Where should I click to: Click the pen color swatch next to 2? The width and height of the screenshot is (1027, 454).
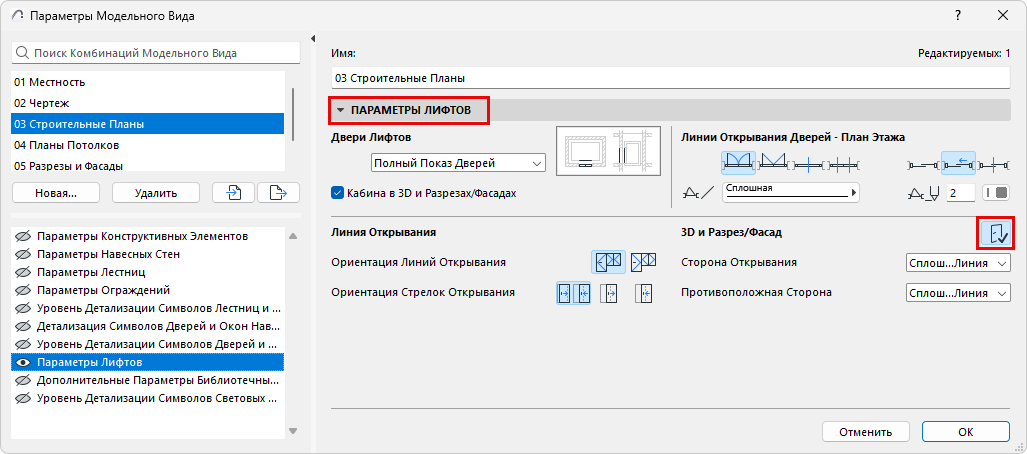(x=996, y=193)
